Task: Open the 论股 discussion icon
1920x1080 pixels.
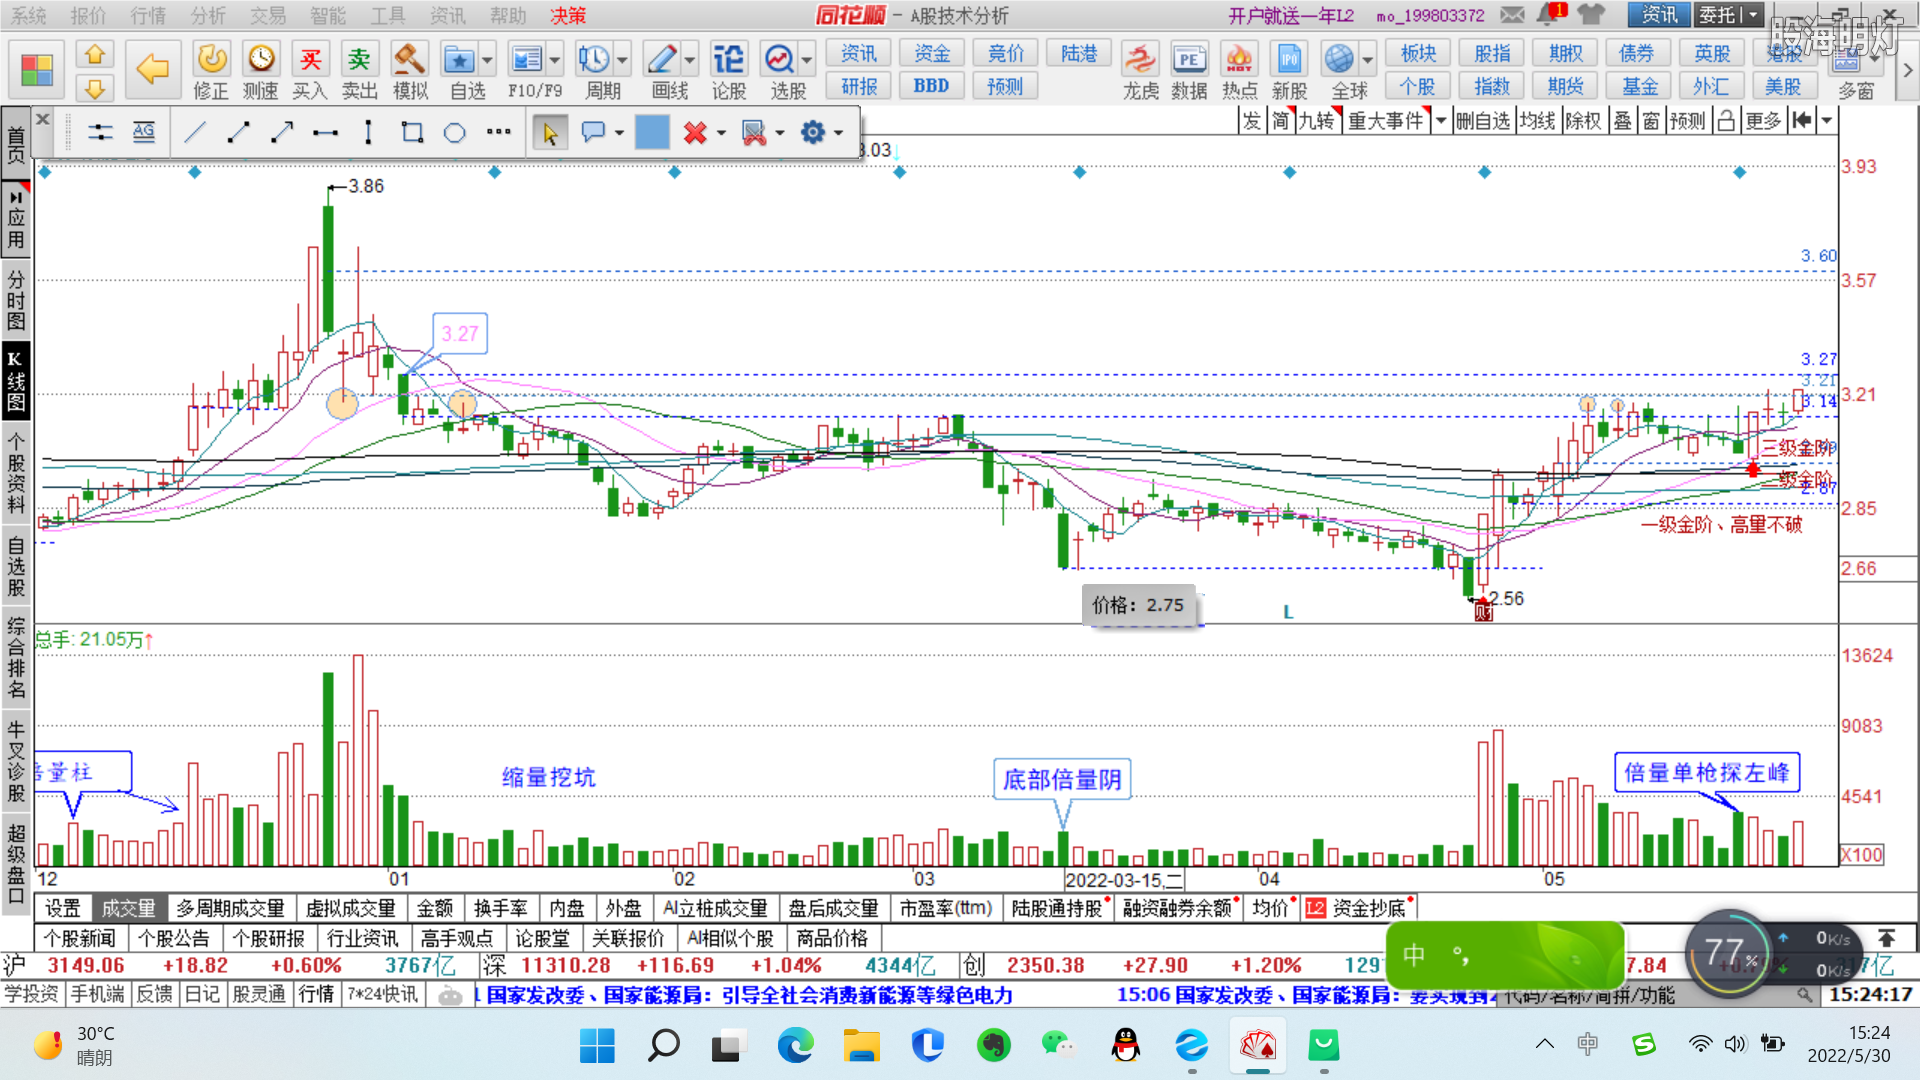Action: pos(728,59)
